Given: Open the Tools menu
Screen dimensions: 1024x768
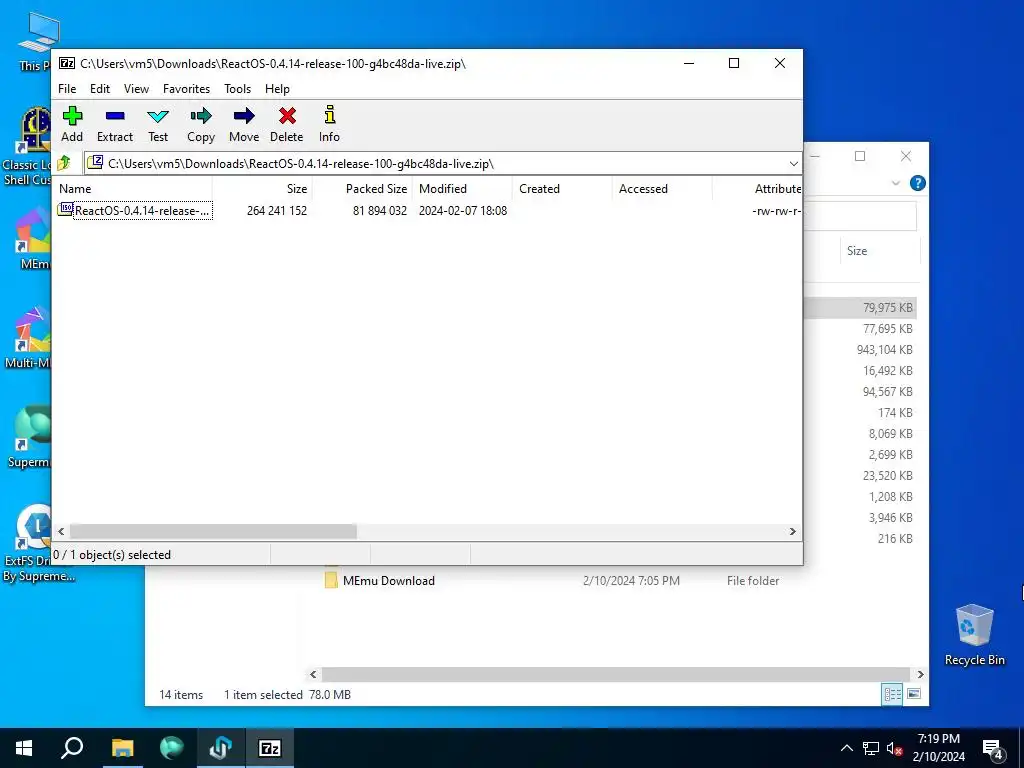Looking at the screenshot, I should coord(238,89).
